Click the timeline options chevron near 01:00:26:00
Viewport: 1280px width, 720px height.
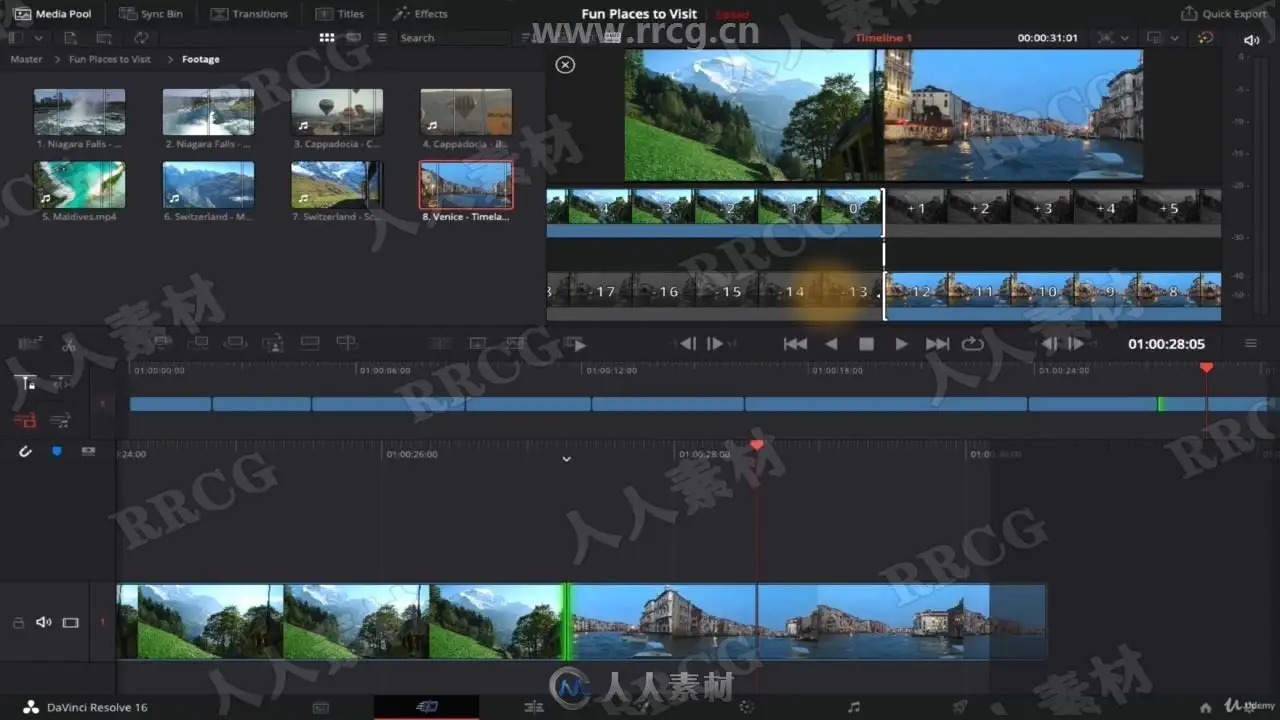click(x=566, y=459)
